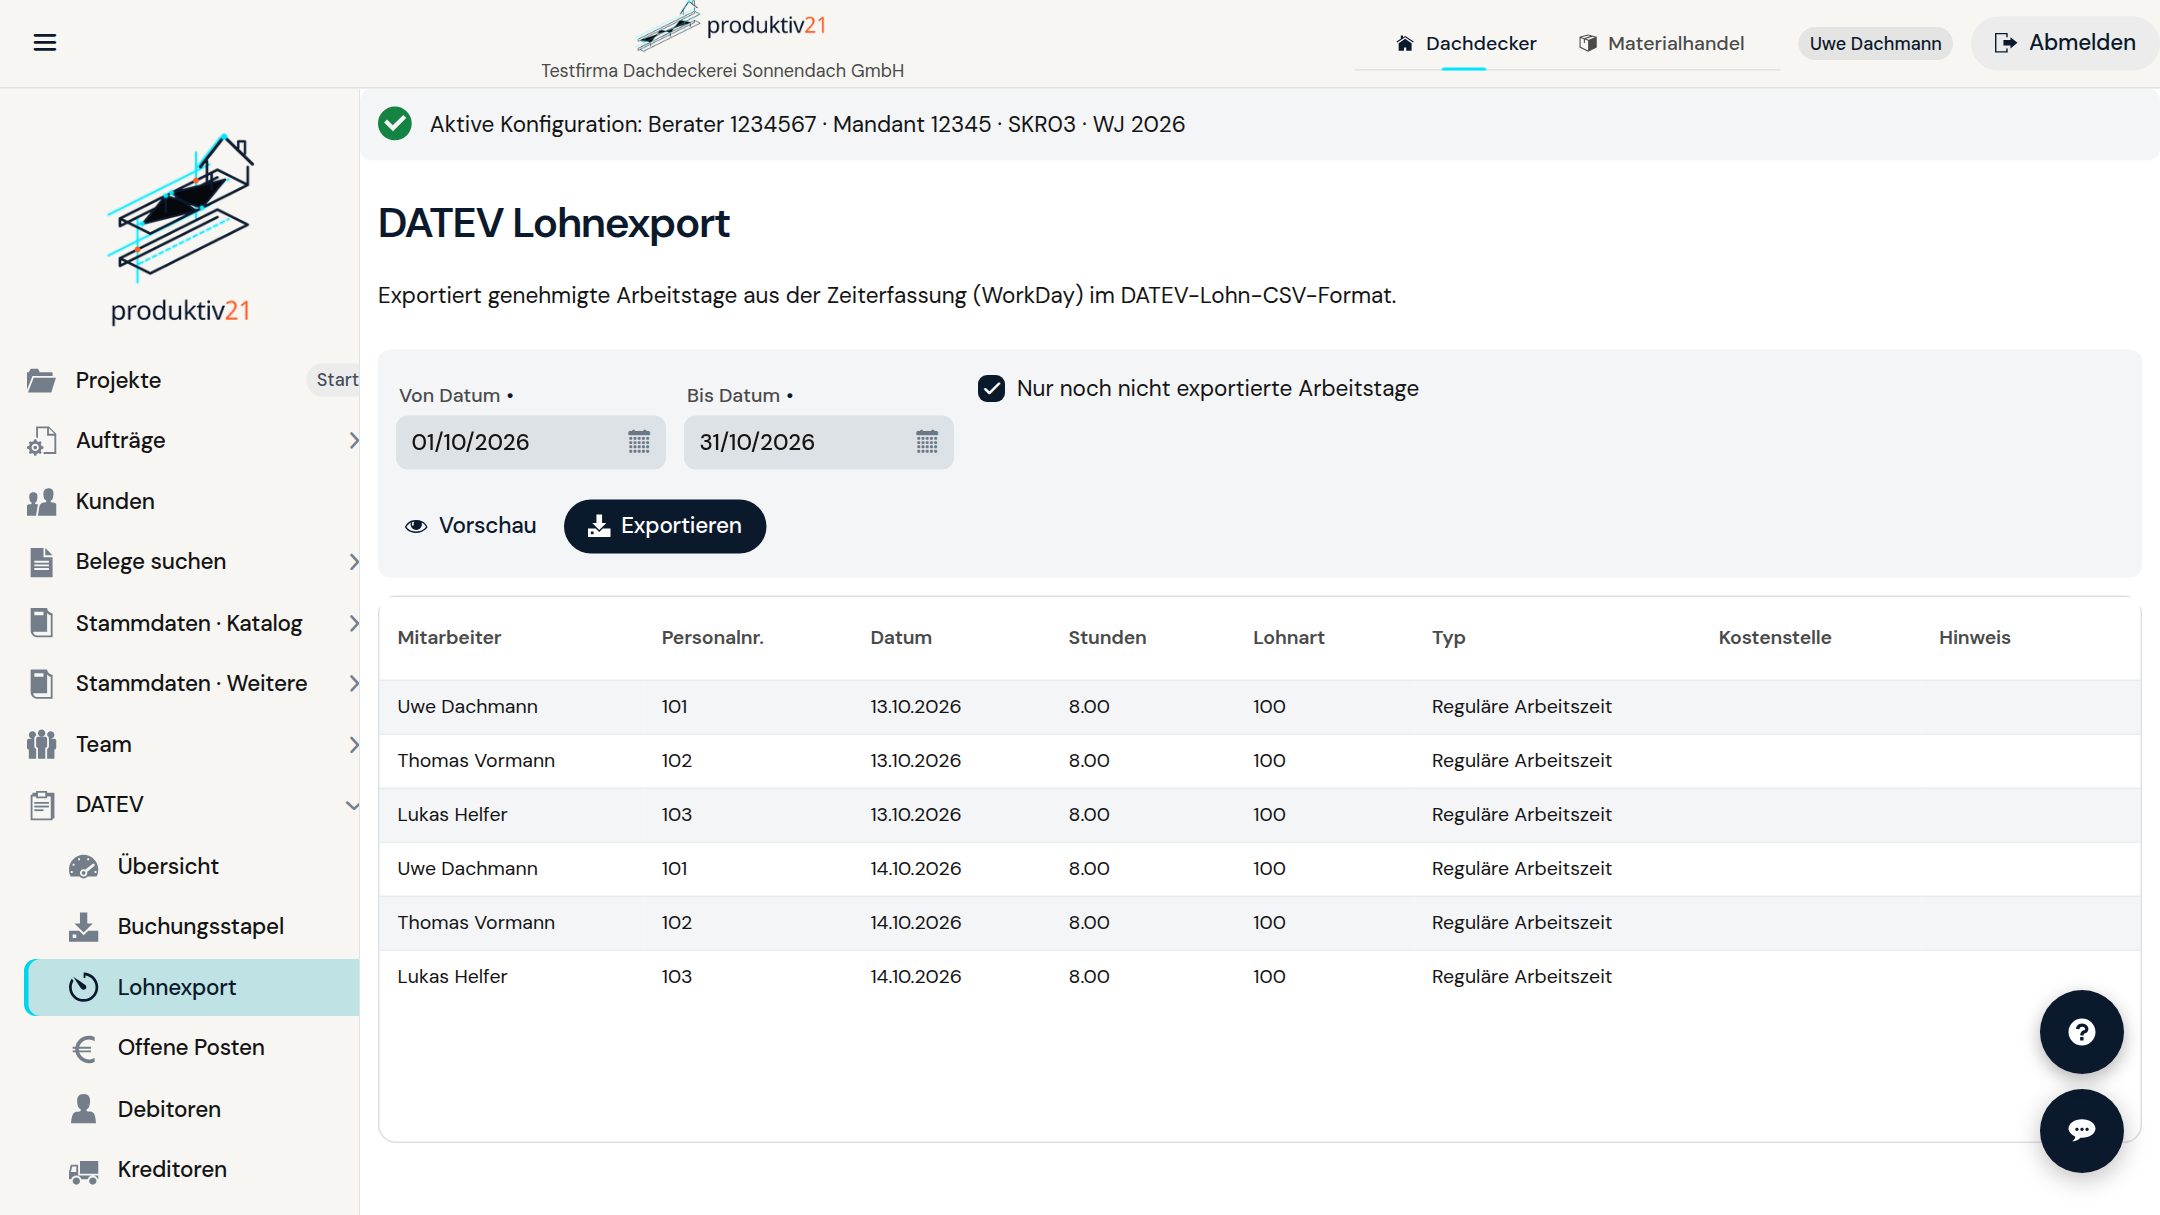This screenshot has width=2160, height=1215.
Task: Collapse the DATEV menu chevron
Action: [352, 805]
